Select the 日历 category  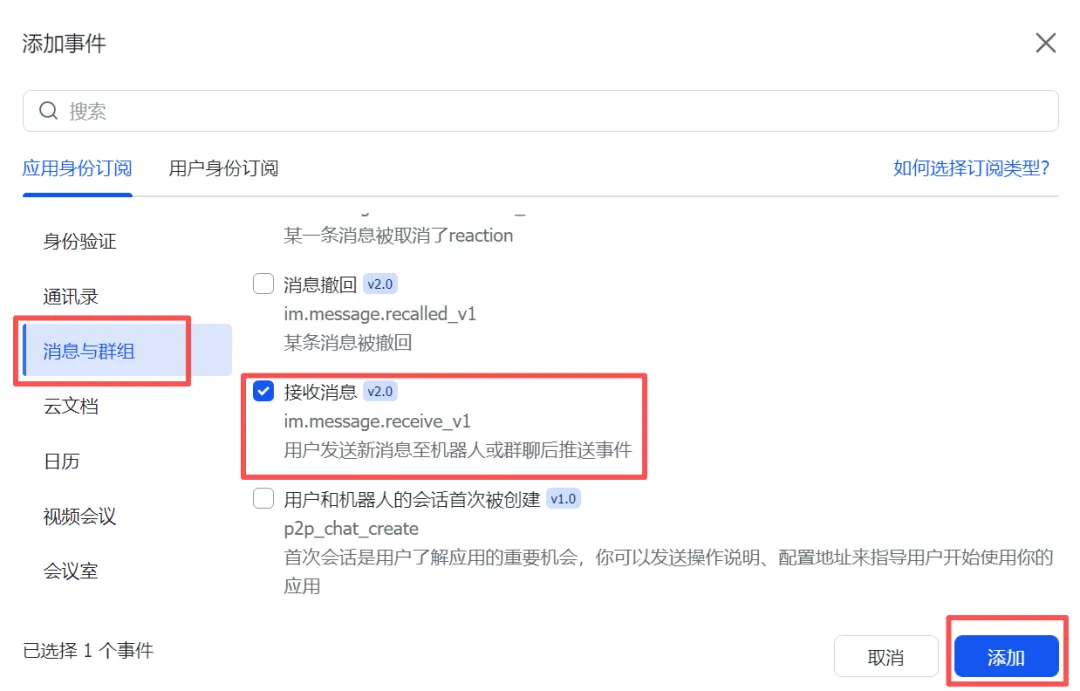click(x=61, y=461)
